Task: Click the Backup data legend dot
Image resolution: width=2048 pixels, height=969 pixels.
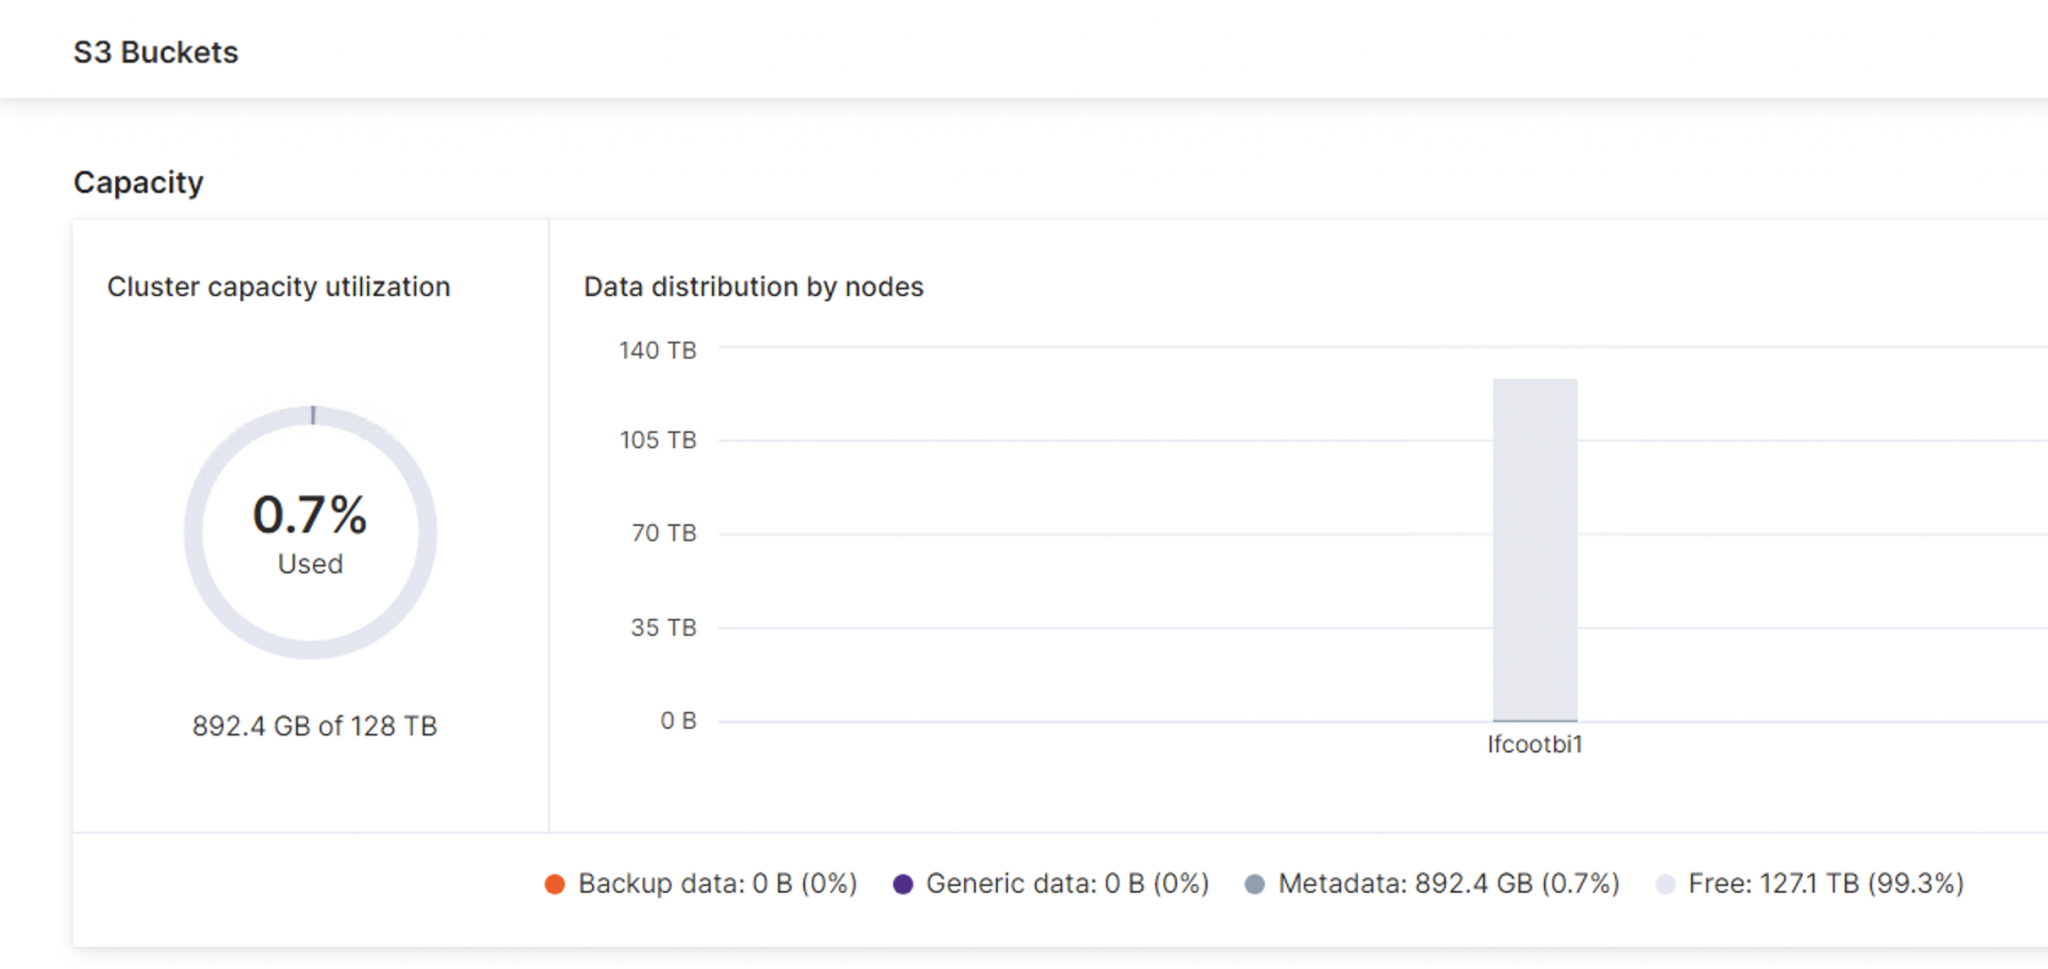Action: click(556, 884)
